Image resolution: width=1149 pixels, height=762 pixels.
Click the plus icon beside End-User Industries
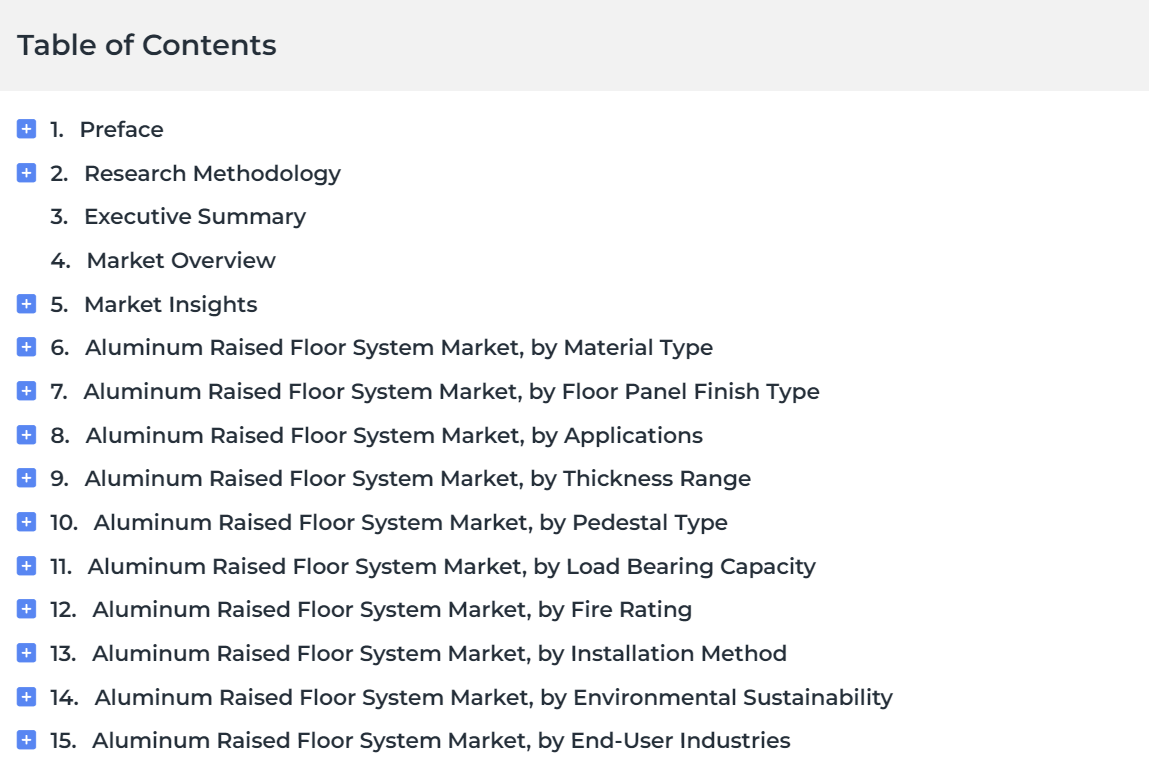point(26,740)
